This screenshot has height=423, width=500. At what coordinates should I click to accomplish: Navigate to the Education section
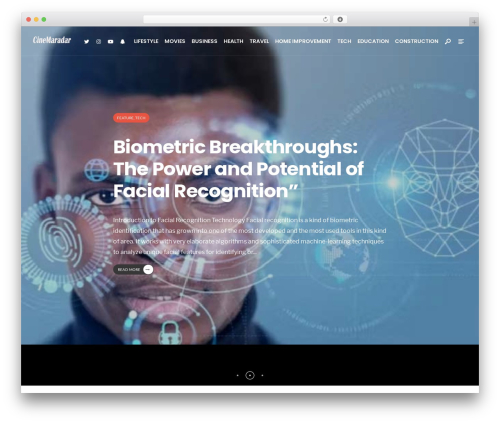pyautogui.click(x=373, y=41)
